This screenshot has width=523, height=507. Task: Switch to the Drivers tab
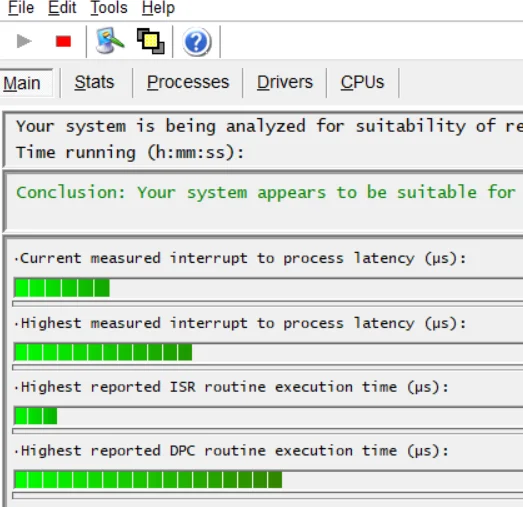pyautogui.click(x=285, y=82)
